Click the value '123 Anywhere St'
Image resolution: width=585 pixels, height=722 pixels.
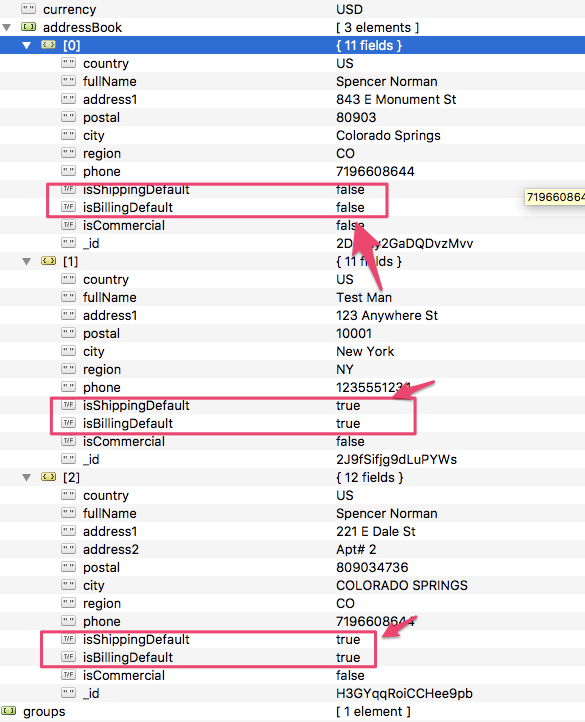387,315
